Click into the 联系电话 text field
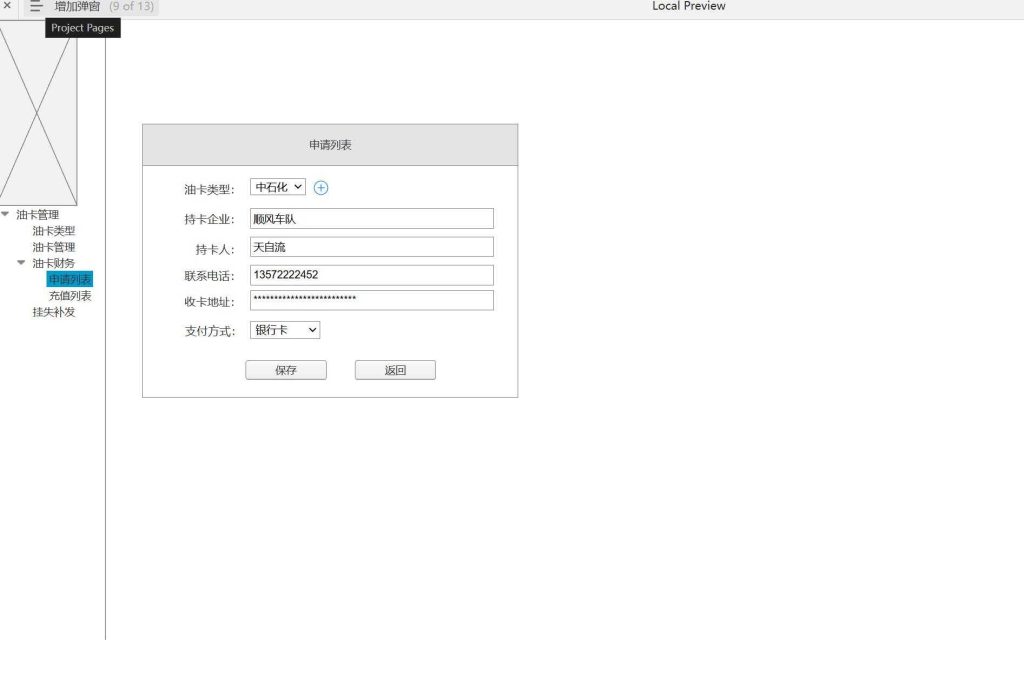This screenshot has width=1024, height=673. tap(371, 275)
